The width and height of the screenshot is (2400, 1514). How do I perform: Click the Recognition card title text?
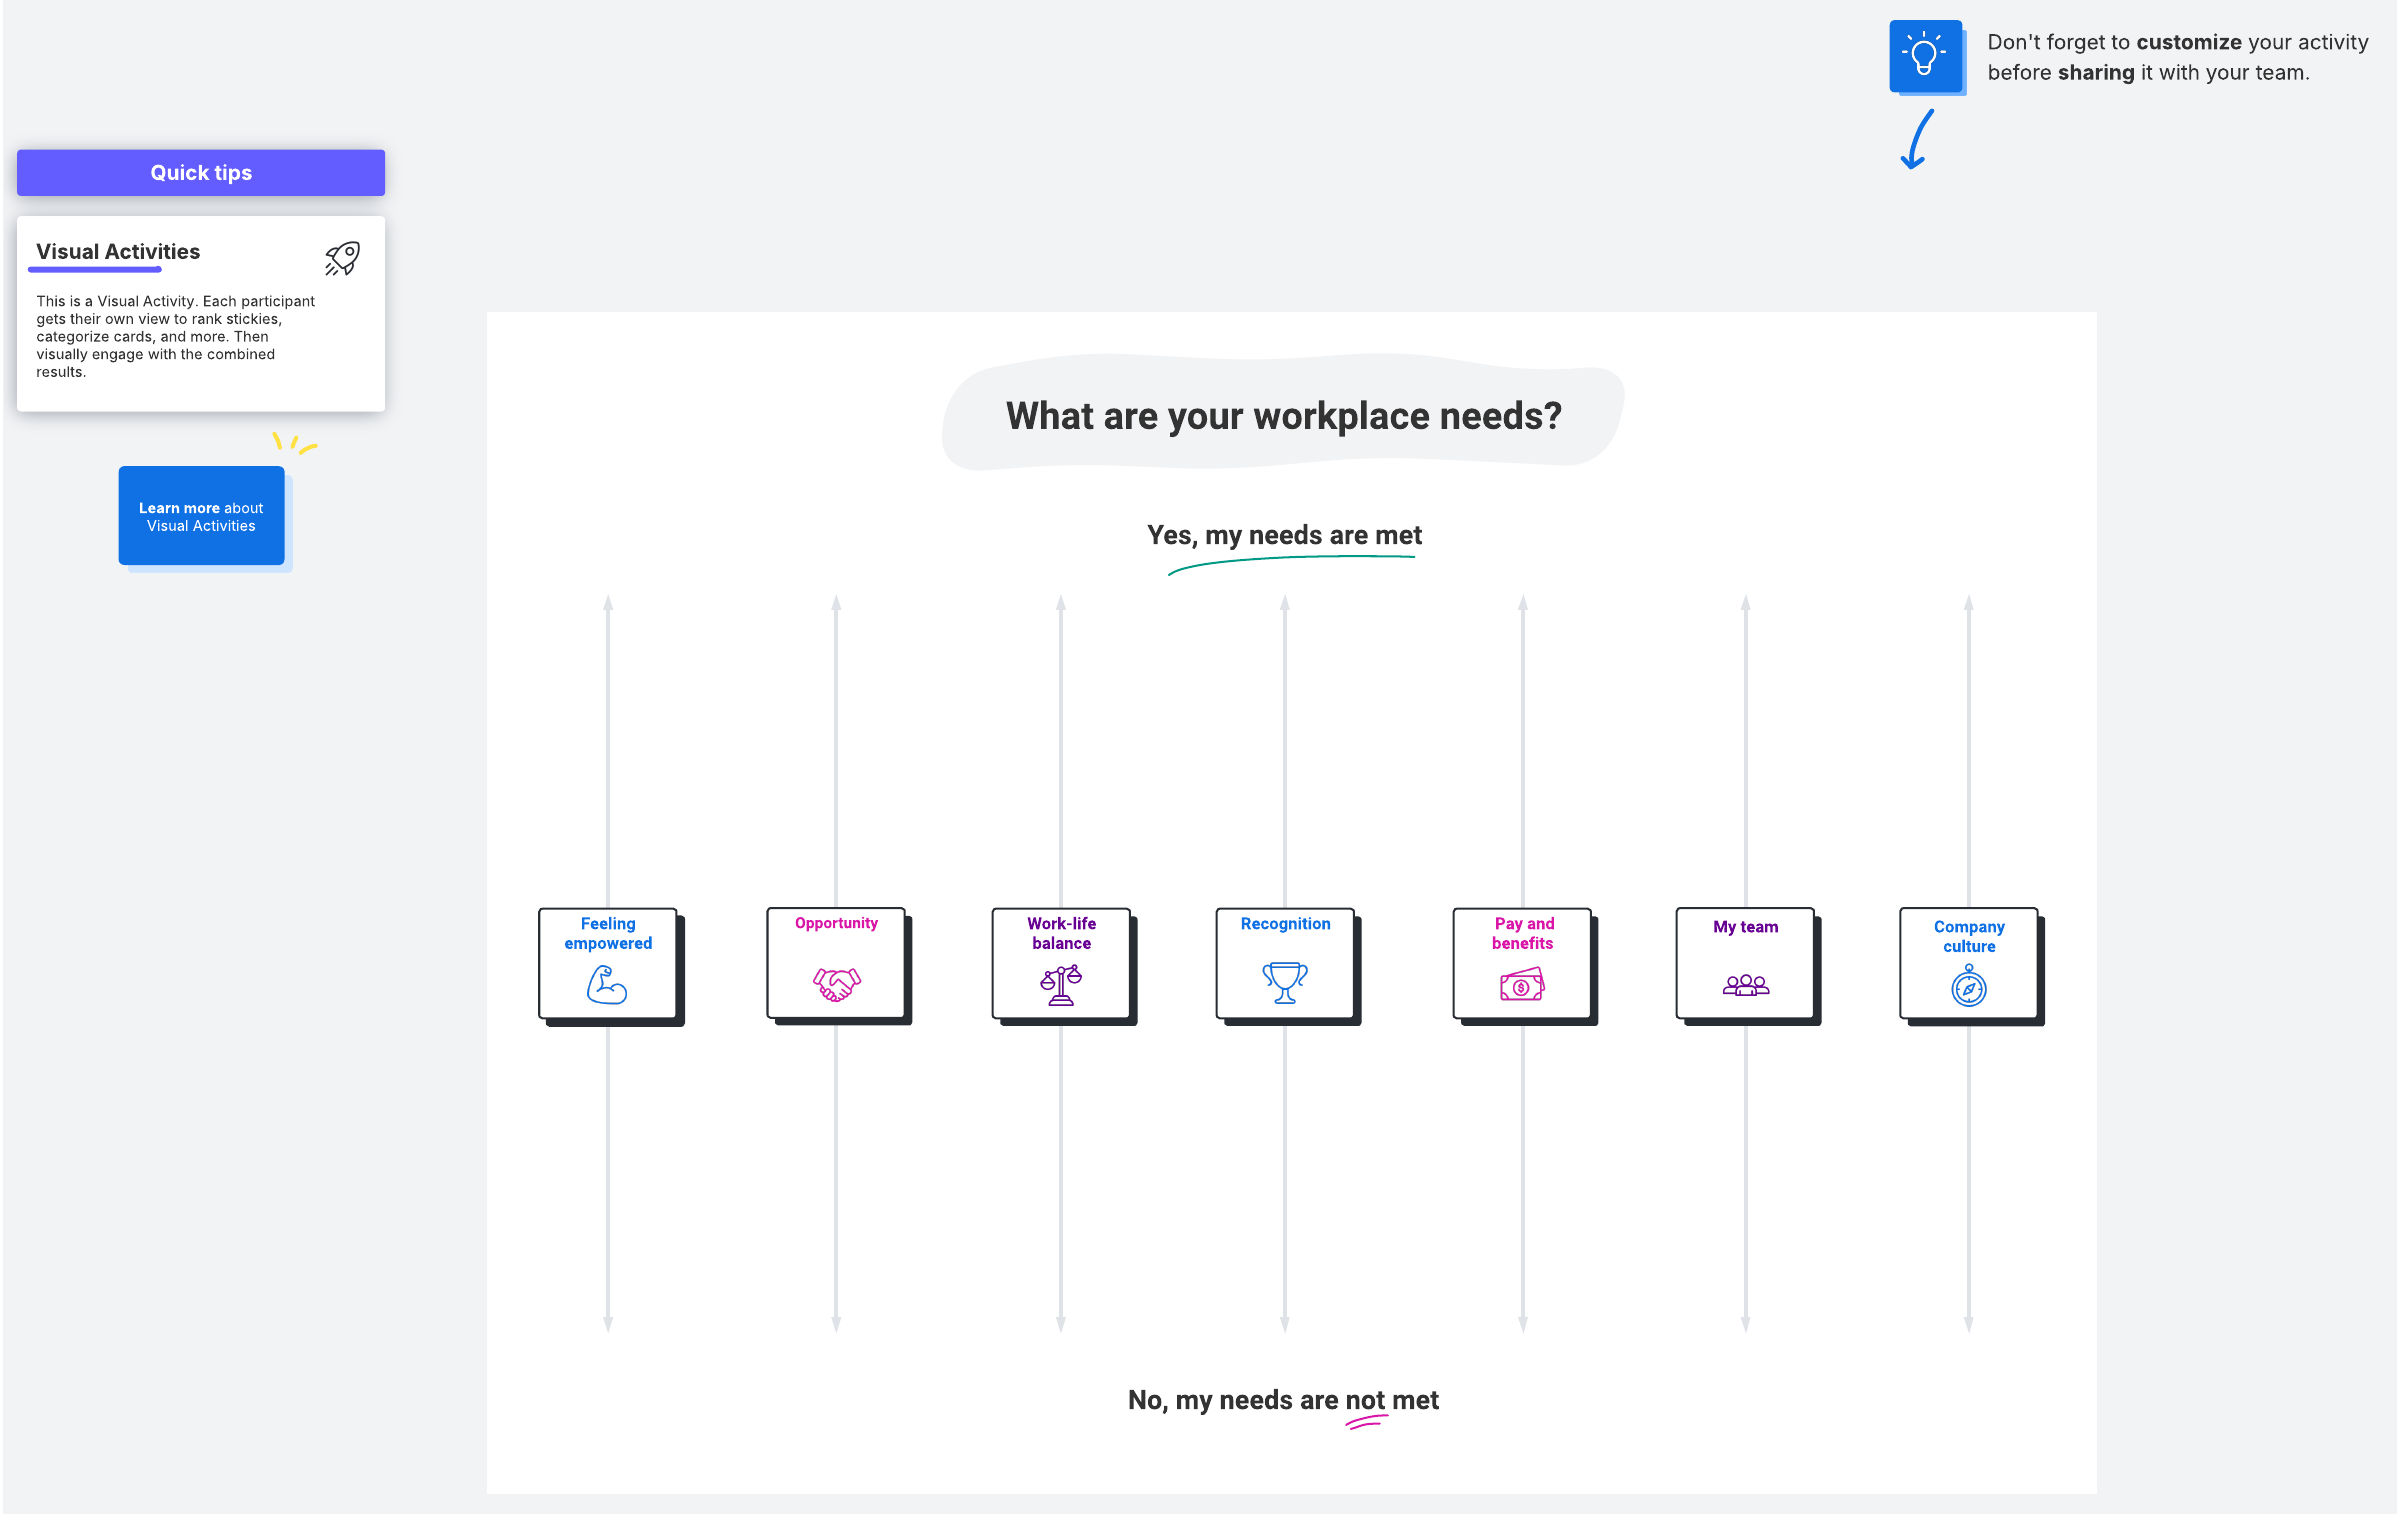tap(1285, 924)
